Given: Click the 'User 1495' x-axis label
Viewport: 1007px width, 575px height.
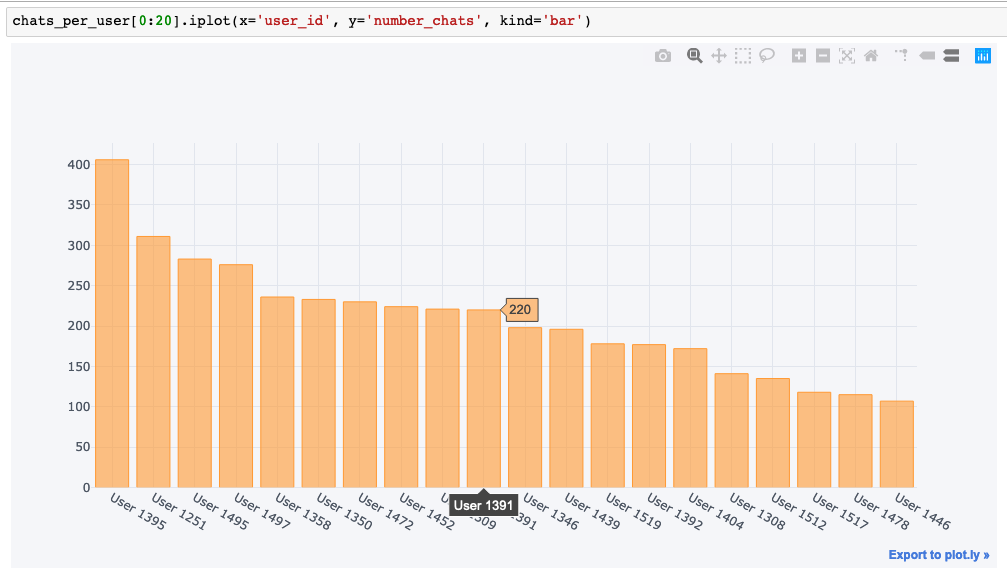Looking at the screenshot, I should (x=221, y=511).
